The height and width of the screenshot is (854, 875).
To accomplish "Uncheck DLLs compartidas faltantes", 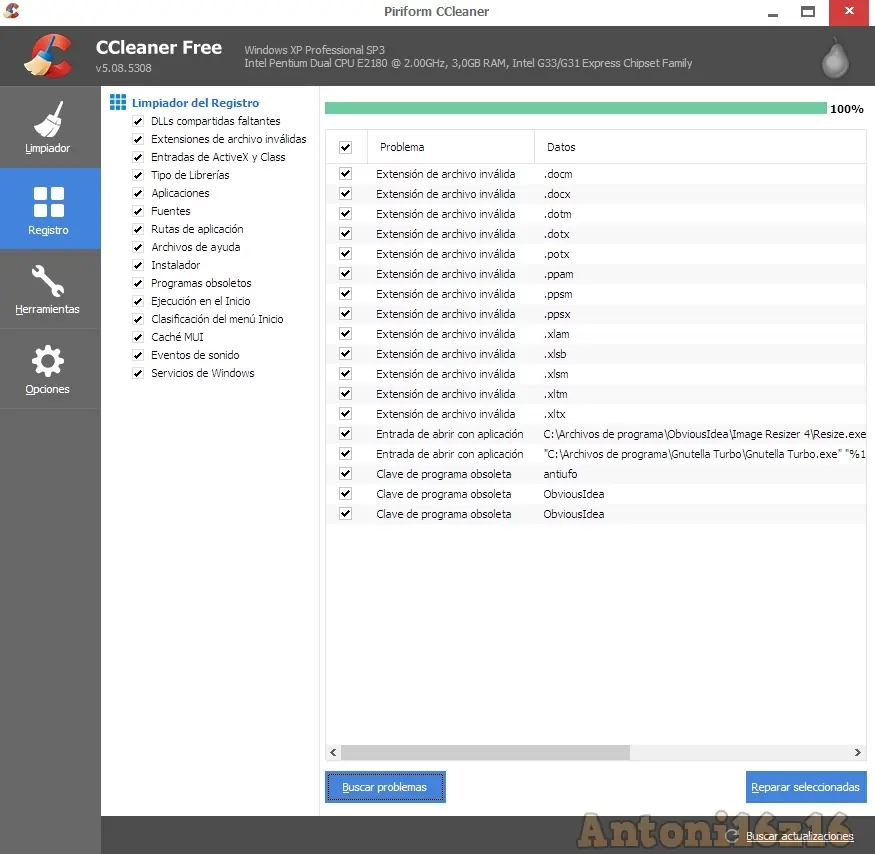I will (138, 121).
